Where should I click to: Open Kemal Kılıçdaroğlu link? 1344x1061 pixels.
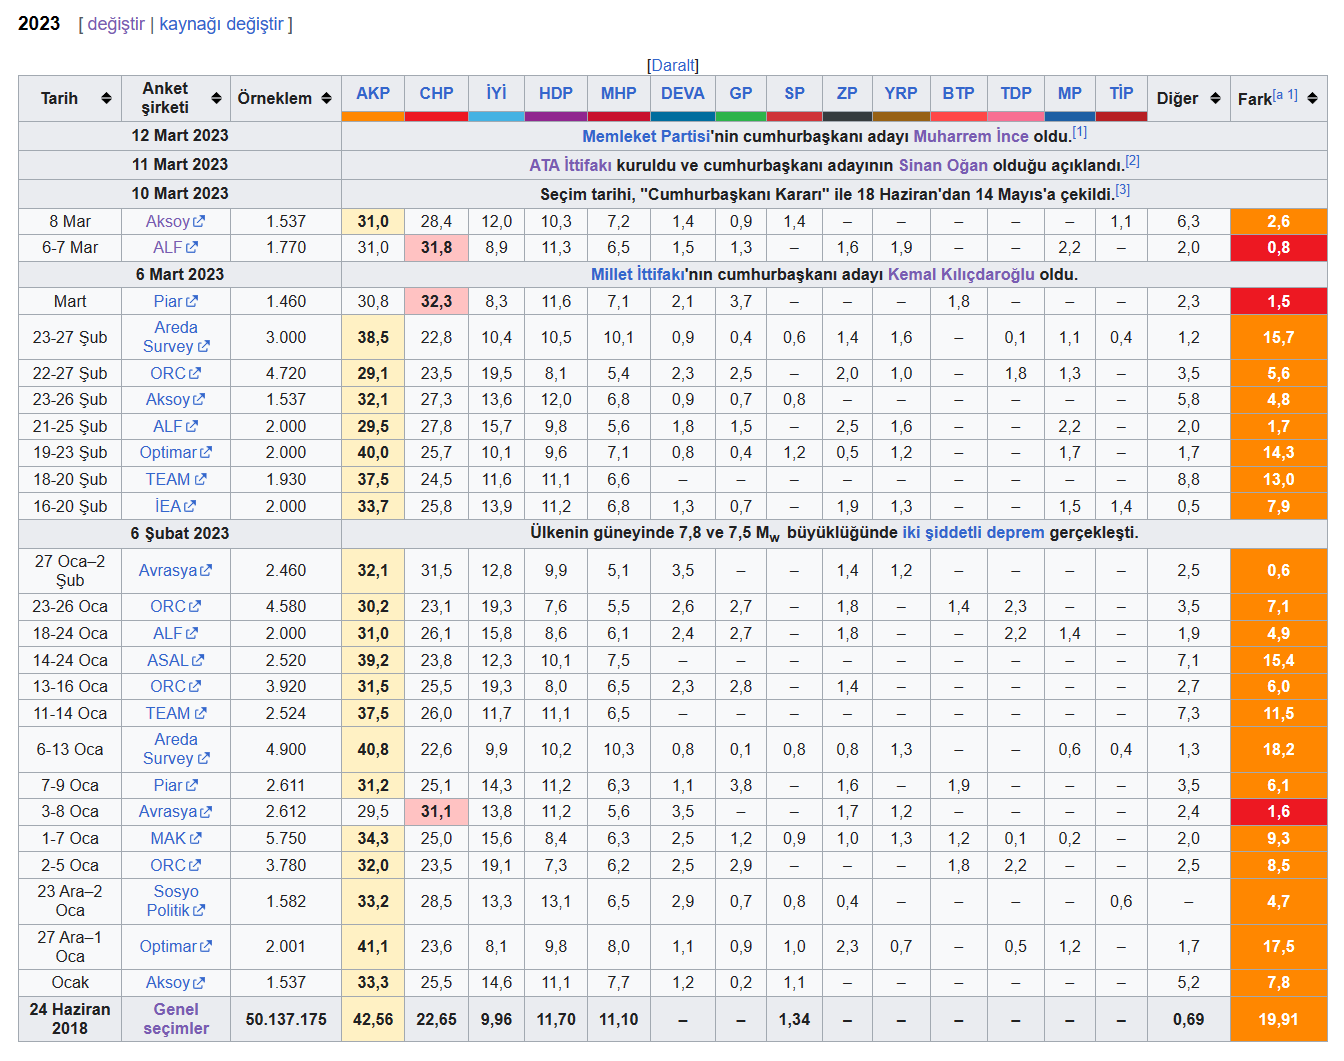point(961,274)
